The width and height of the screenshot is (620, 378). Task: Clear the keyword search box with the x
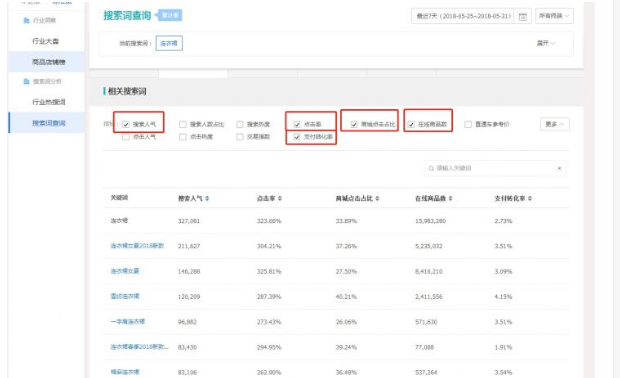[x=560, y=168]
